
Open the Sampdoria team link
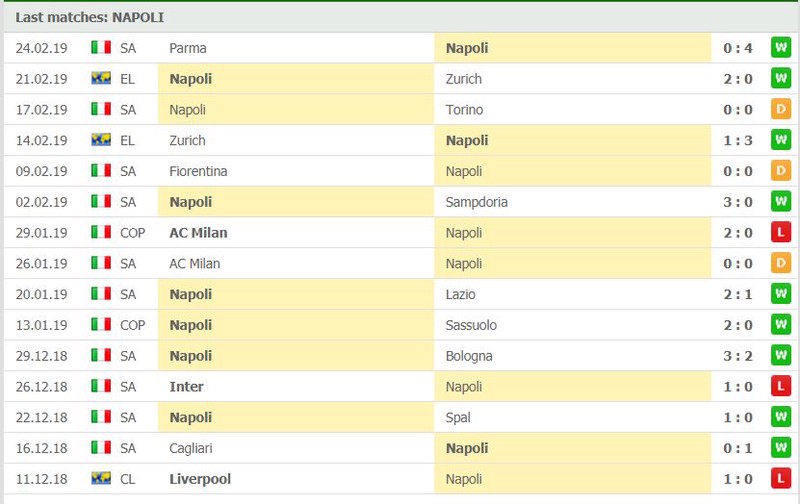tap(477, 202)
